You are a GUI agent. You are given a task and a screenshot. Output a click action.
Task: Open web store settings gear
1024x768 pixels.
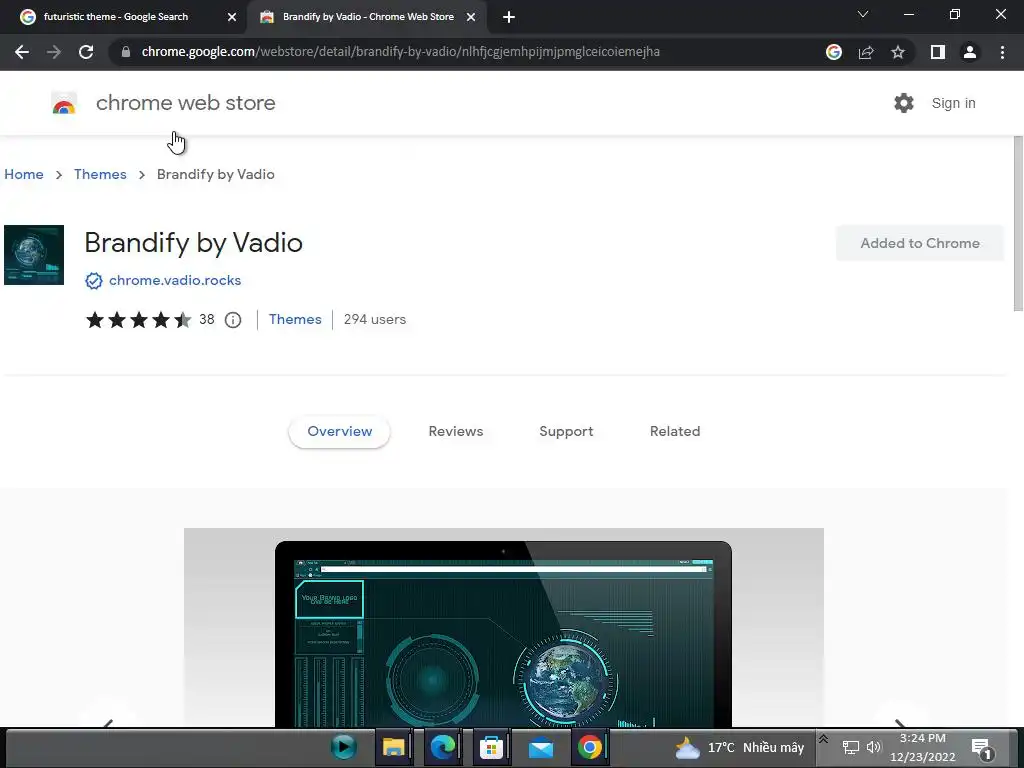(904, 103)
